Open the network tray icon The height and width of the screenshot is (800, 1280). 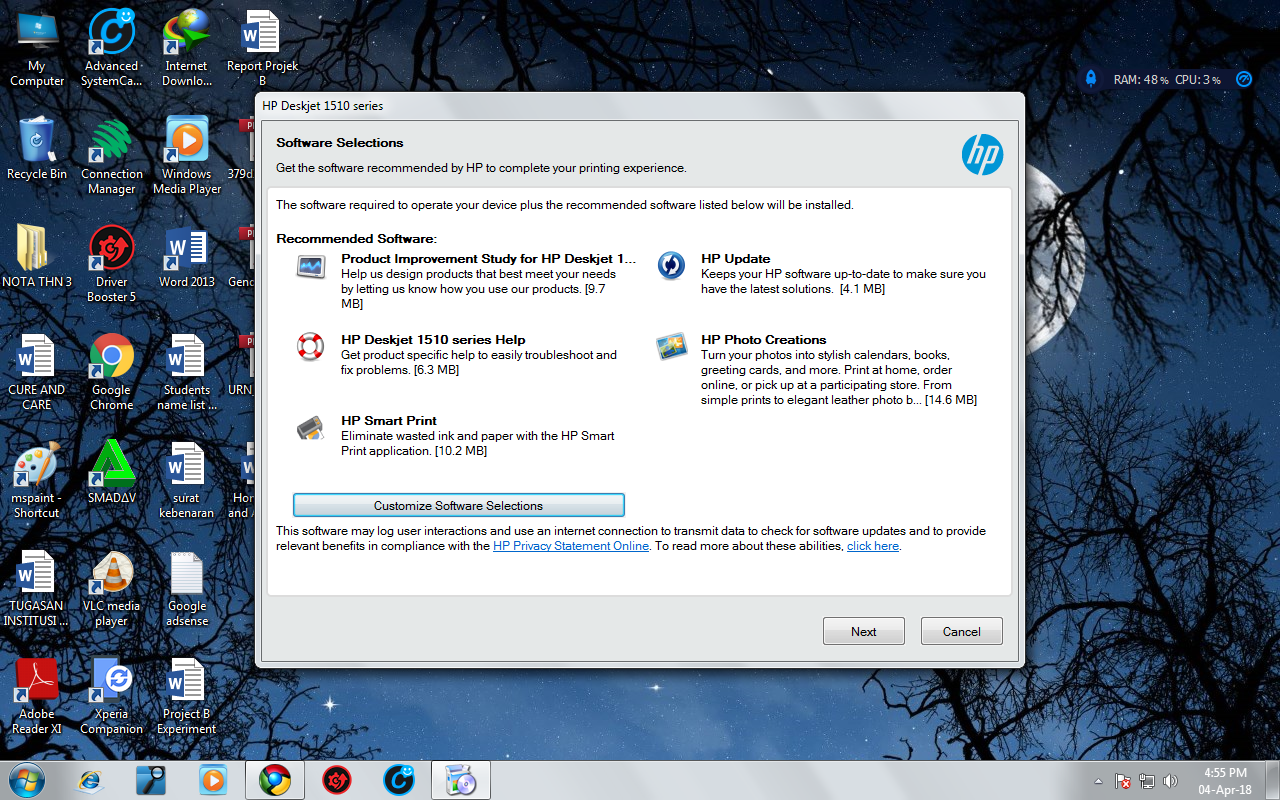coord(1147,781)
